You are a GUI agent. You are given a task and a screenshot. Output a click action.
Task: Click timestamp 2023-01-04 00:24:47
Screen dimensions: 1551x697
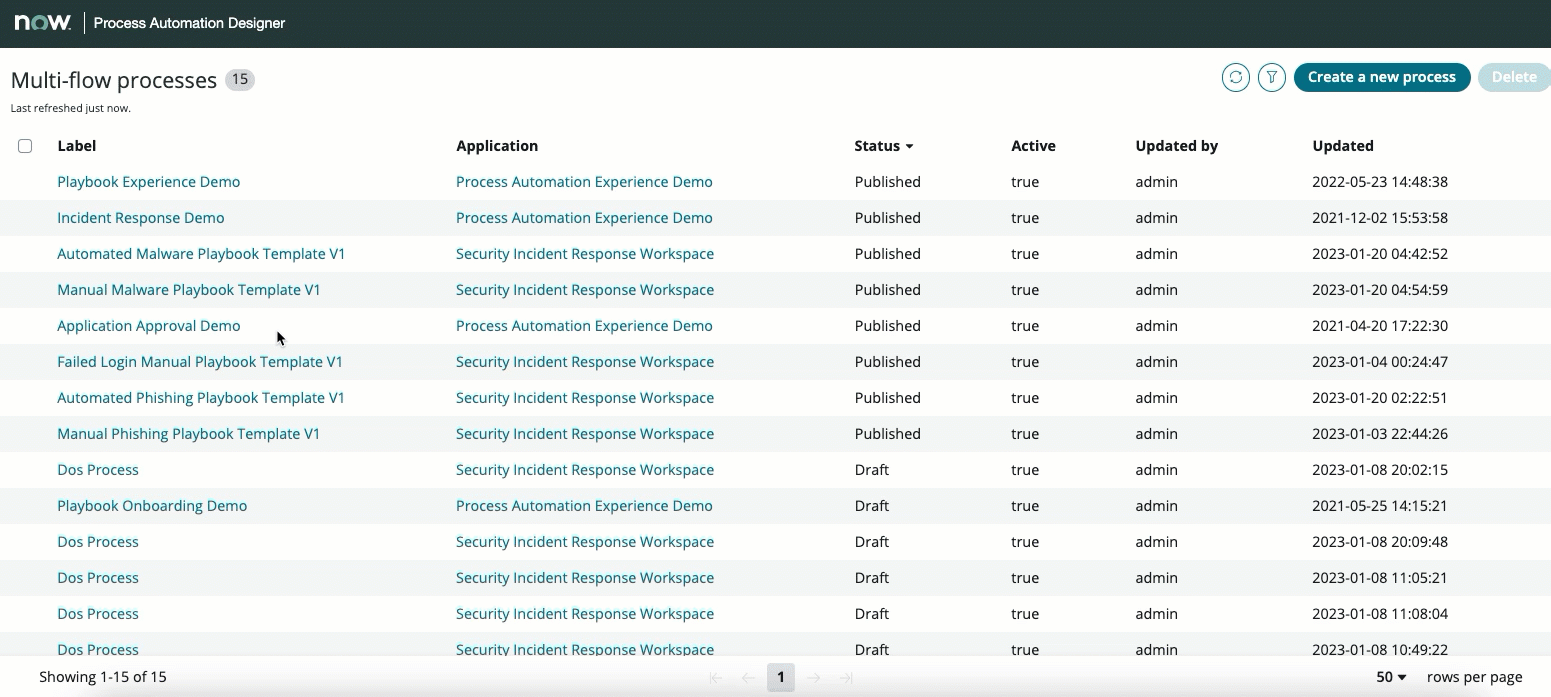[x=1380, y=362]
